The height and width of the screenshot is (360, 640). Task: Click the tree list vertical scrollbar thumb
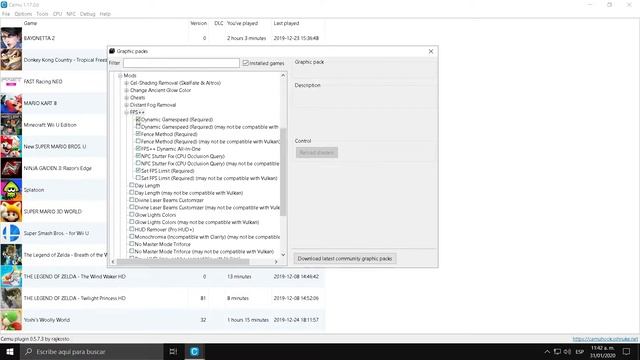point(283,171)
